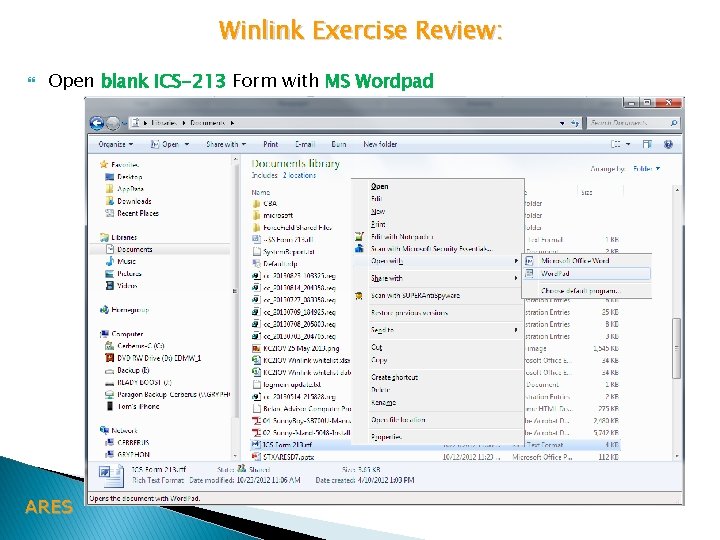Screen dimensions: 720x540
Task: Choose Open file location
Action: [398, 420]
